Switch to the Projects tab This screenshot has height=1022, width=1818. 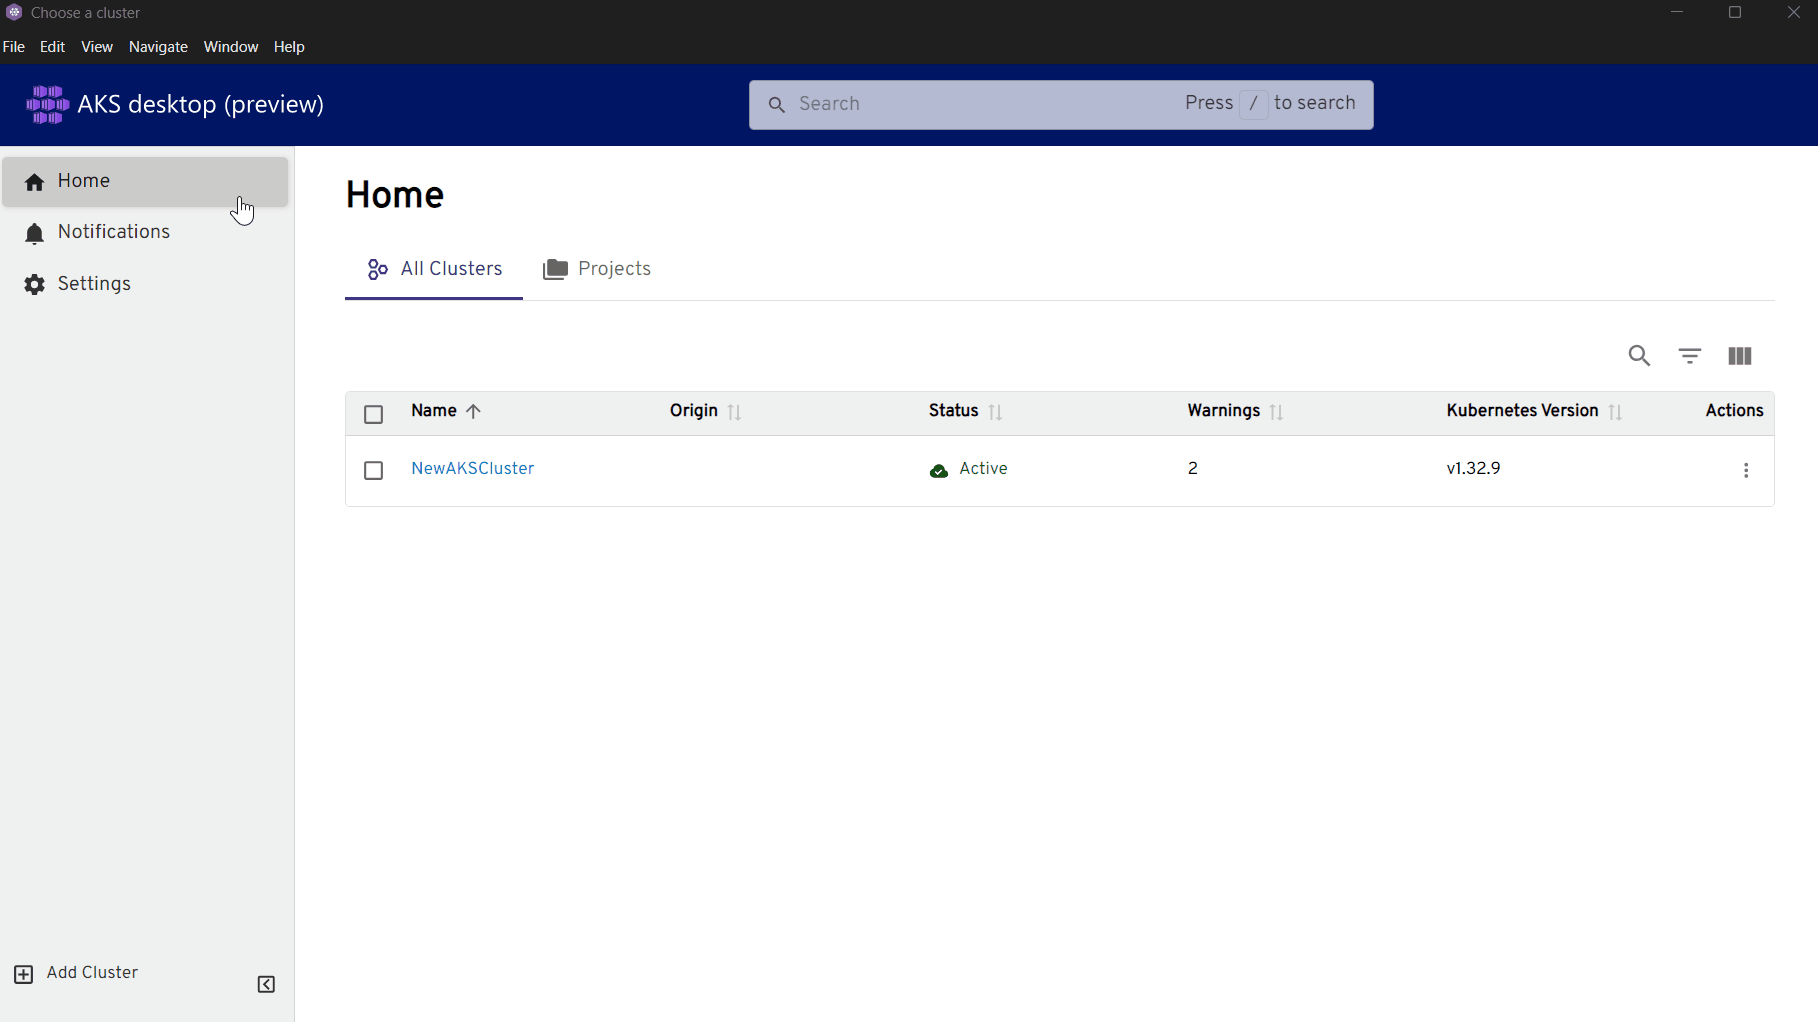597,269
